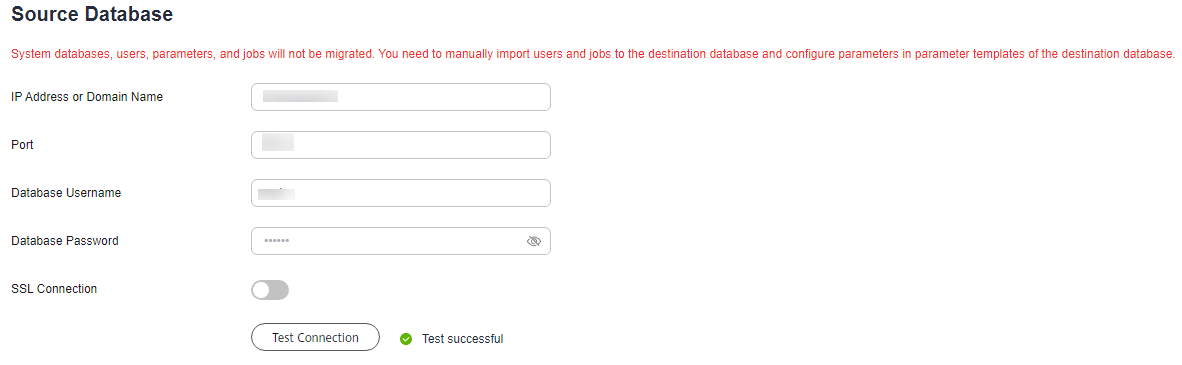Viewport: 1182px width, 365px height.
Task: Focus the Database Password input field
Action: coord(401,241)
